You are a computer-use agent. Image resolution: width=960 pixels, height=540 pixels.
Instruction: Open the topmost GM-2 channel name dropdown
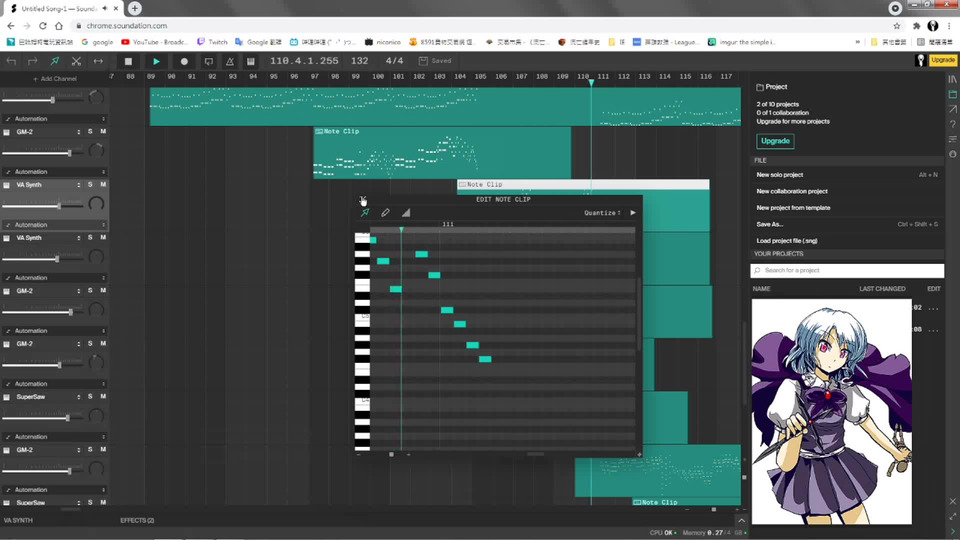click(x=78, y=132)
